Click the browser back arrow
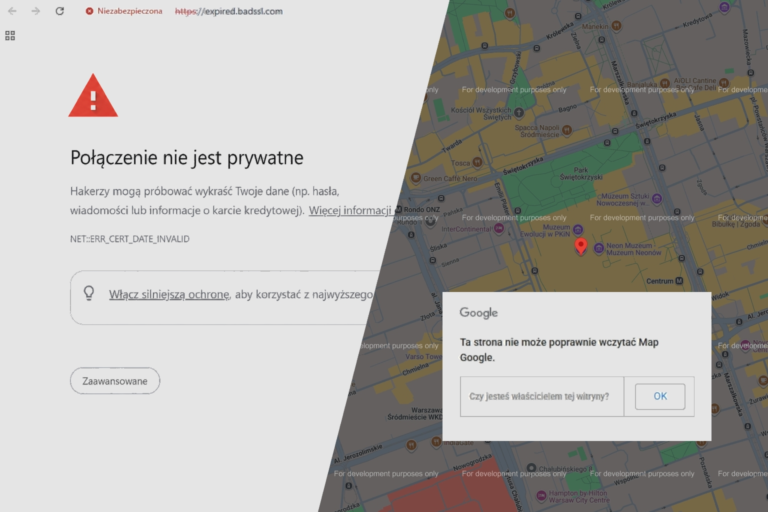Image resolution: width=768 pixels, height=512 pixels. click(x=12, y=11)
